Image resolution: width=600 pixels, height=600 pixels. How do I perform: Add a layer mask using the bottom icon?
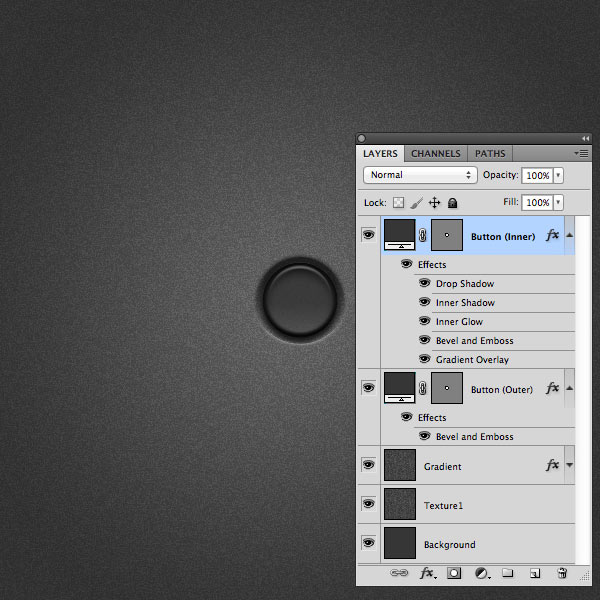[x=454, y=573]
